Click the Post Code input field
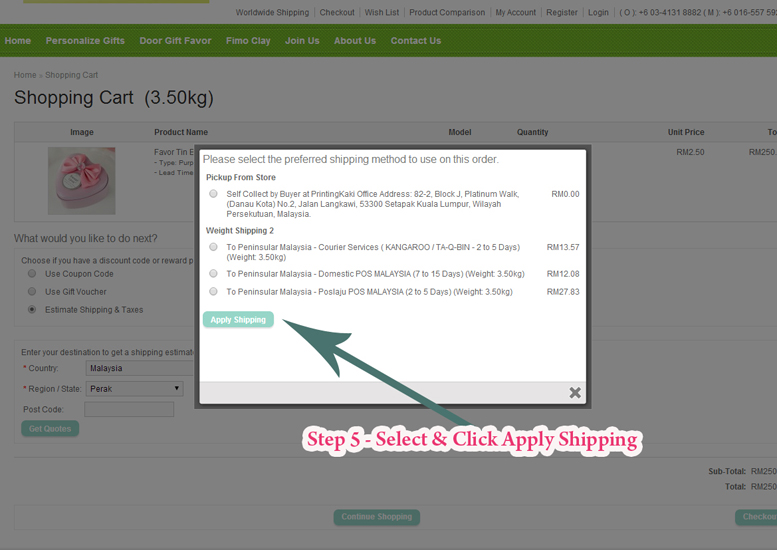777x550 pixels. [x=129, y=409]
